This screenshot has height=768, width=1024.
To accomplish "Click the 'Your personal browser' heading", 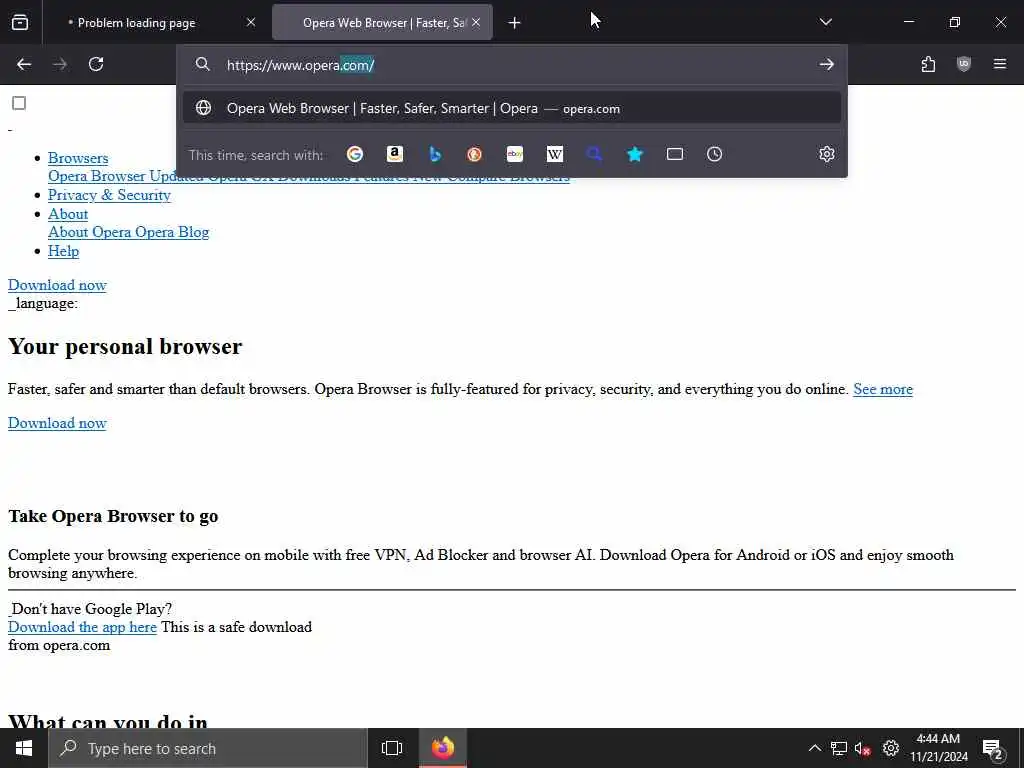I will click(125, 347).
